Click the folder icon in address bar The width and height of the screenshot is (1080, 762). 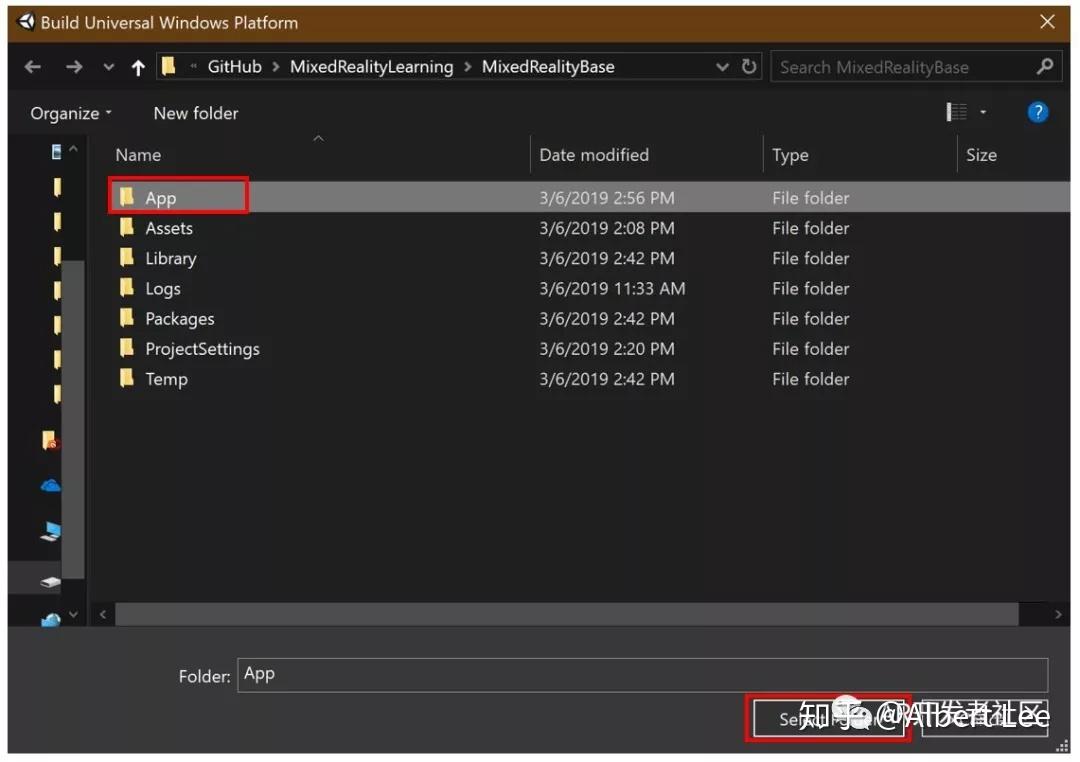point(169,66)
